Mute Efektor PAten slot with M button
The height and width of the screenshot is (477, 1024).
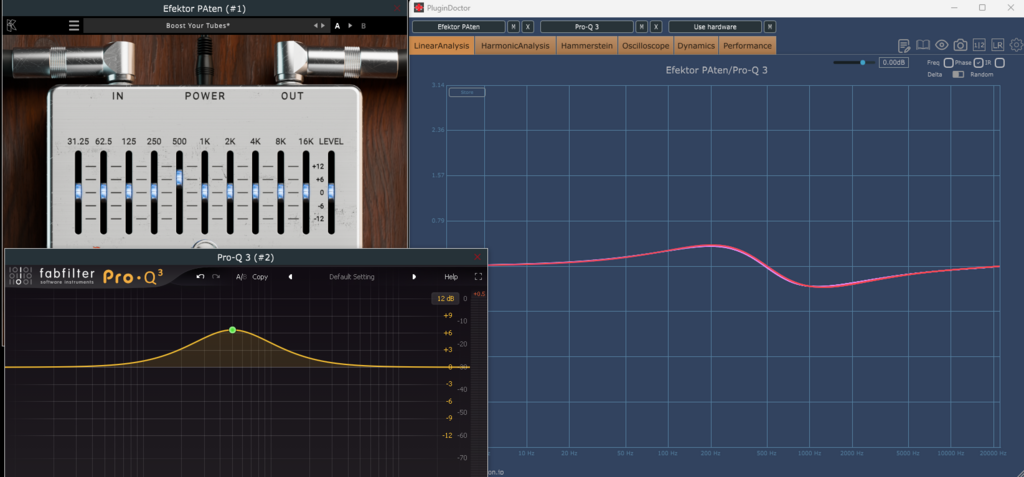pyautogui.click(x=514, y=27)
